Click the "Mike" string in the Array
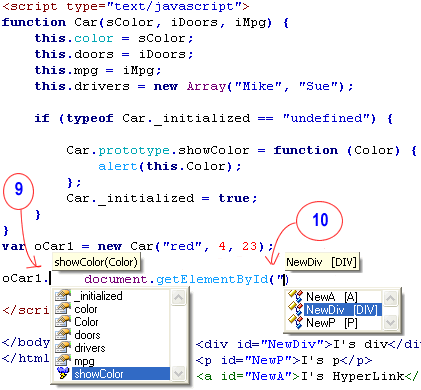 coord(258,86)
